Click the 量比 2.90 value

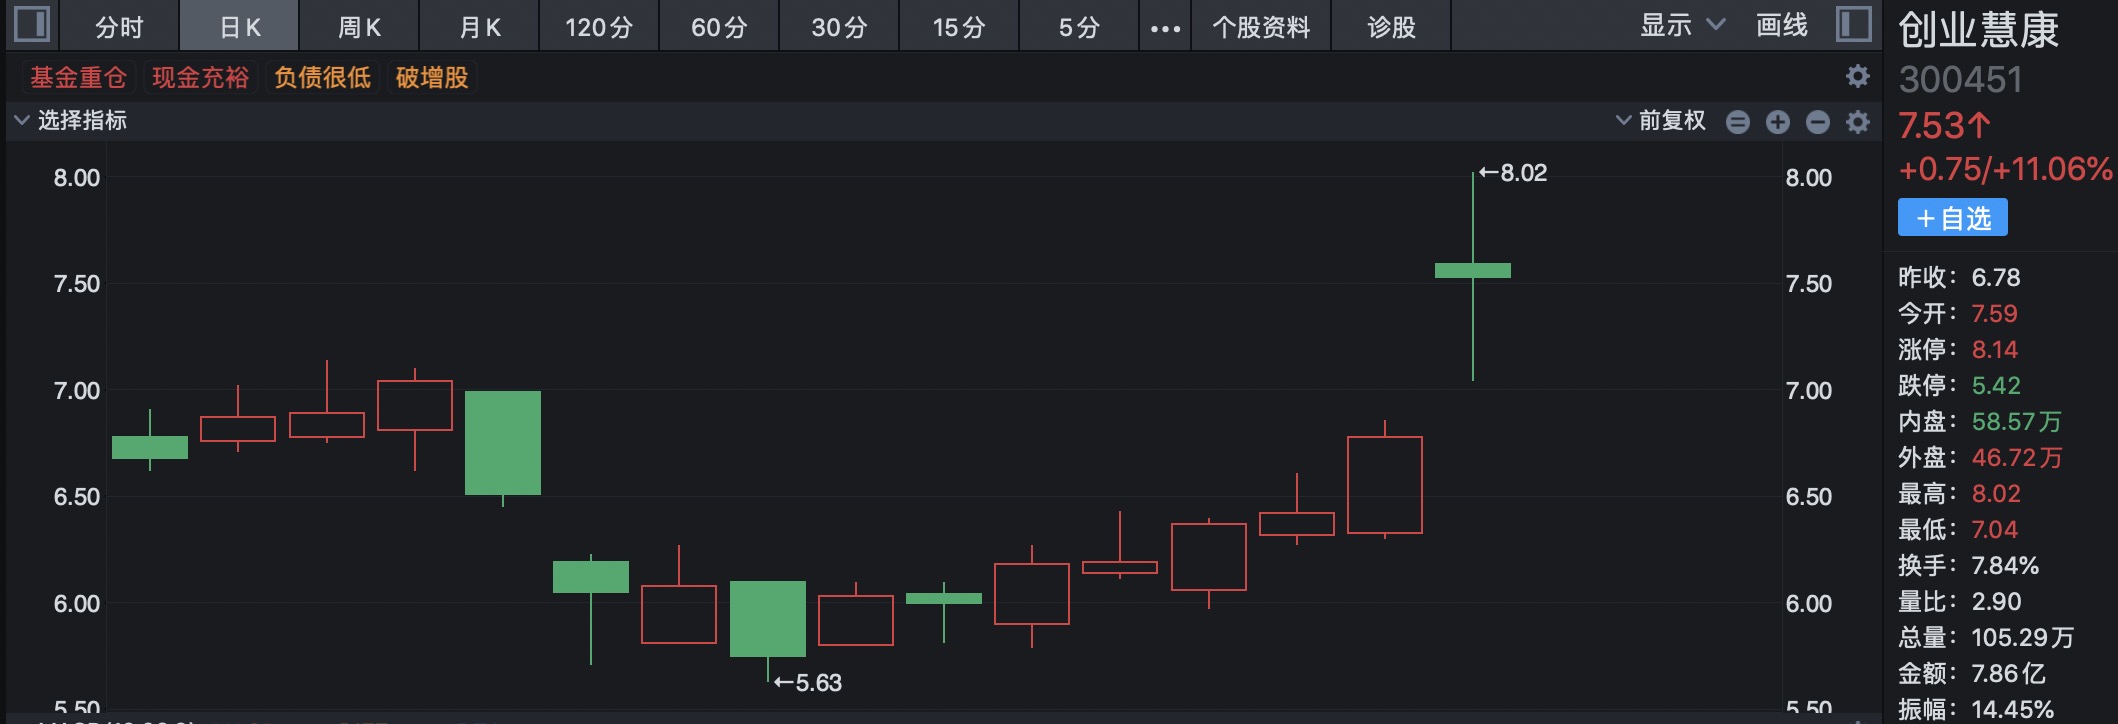(1996, 601)
